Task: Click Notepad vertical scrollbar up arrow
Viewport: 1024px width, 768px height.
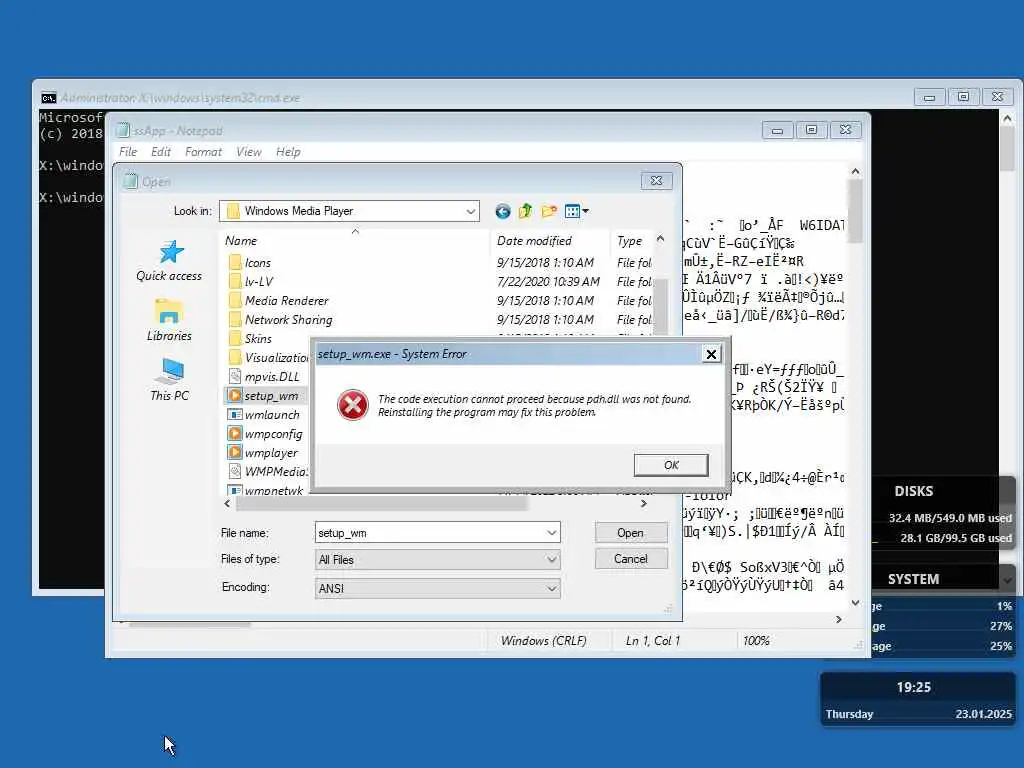Action: [856, 171]
